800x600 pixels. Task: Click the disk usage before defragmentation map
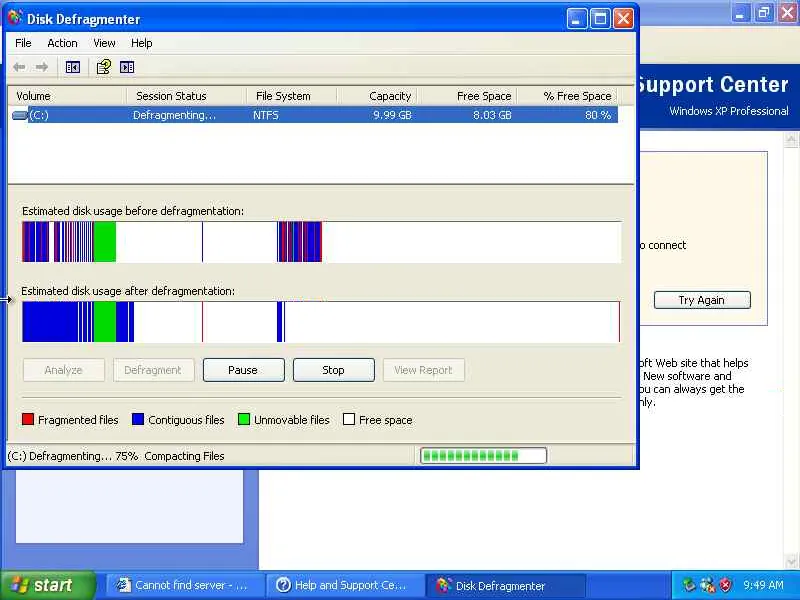(x=321, y=242)
